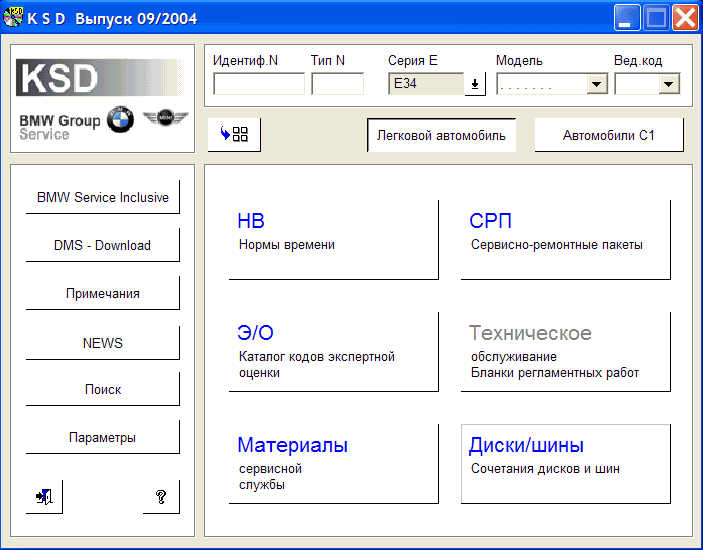Open Параметры settings

[103, 437]
